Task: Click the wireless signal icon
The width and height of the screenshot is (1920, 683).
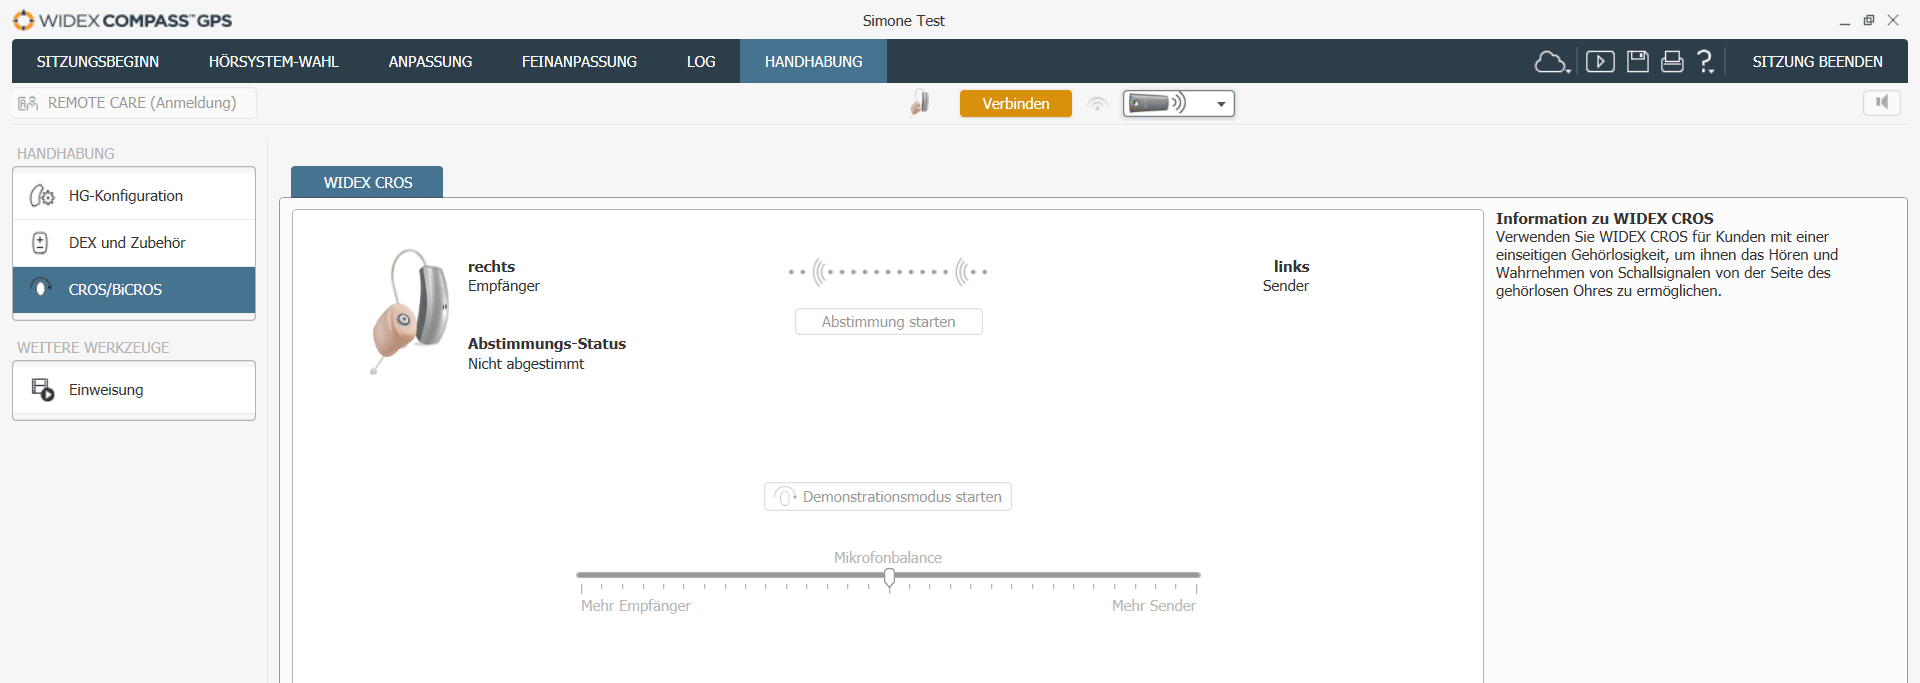Action: [x=1097, y=104]
